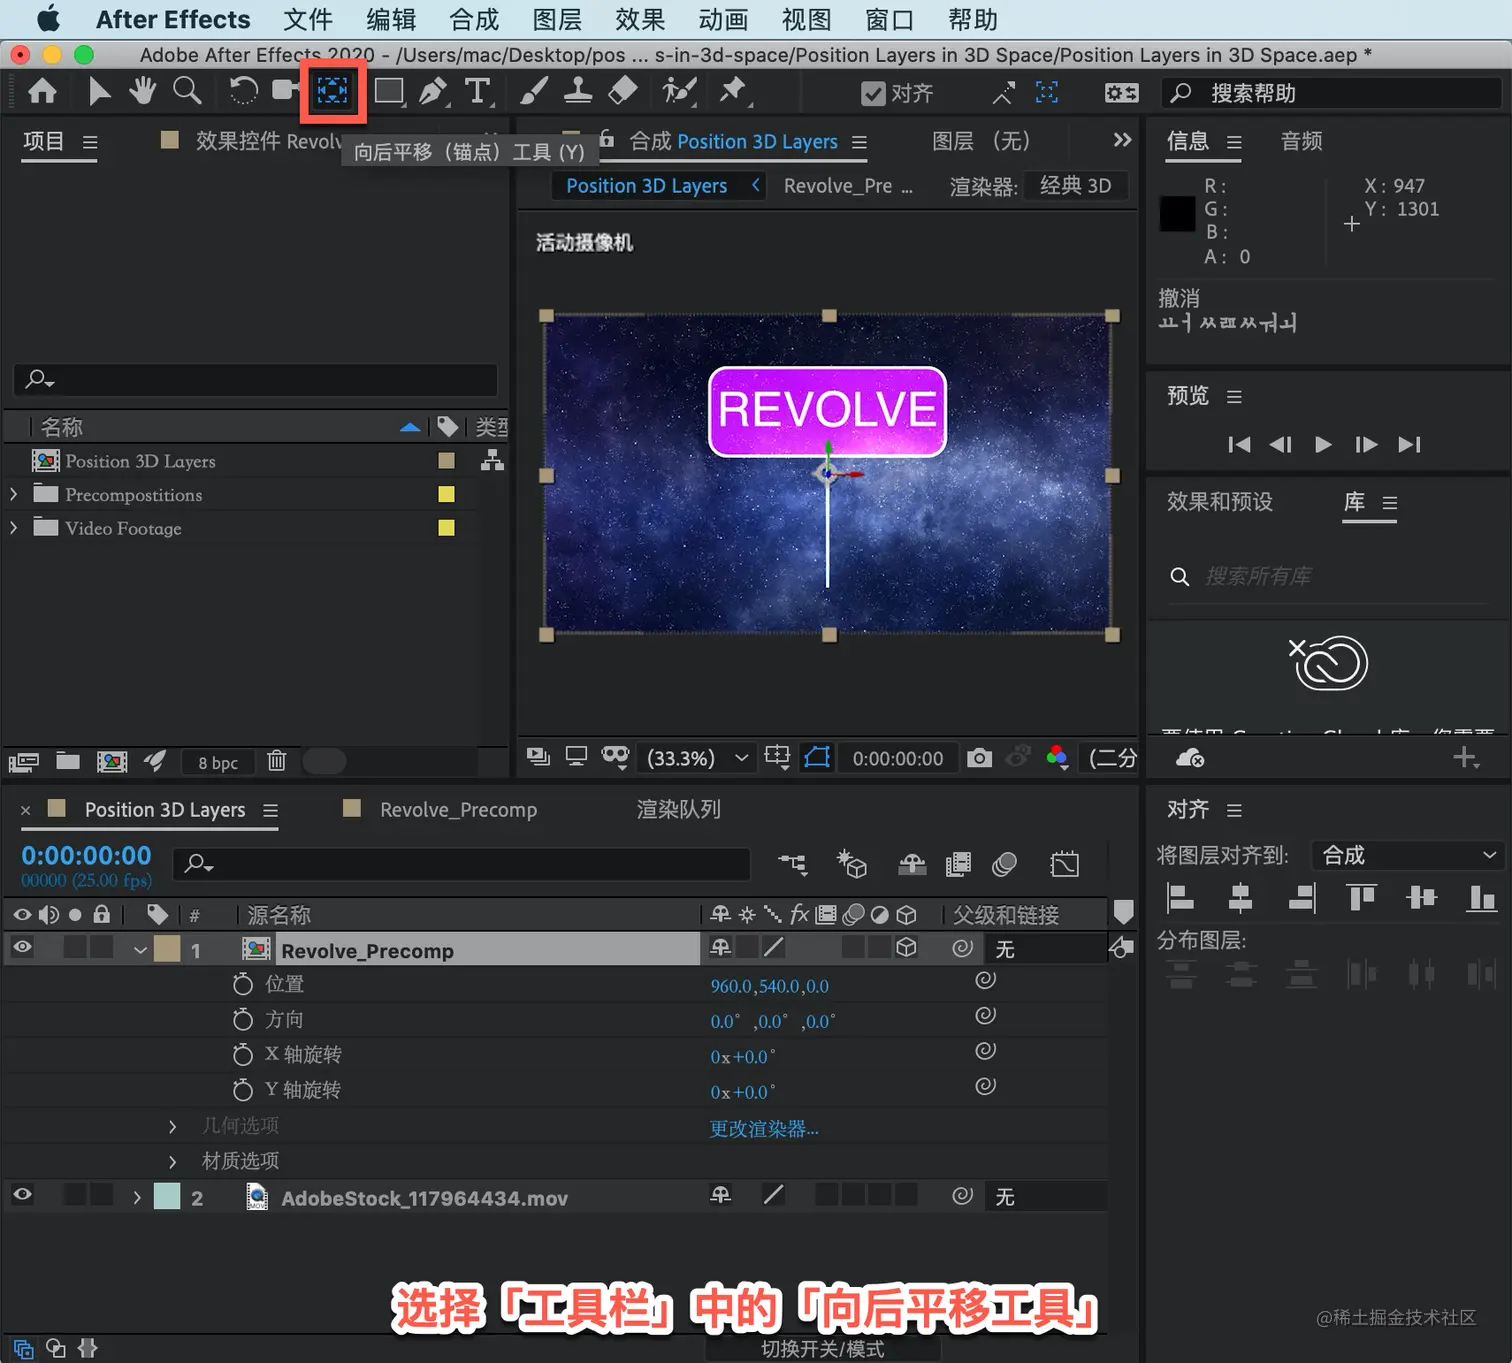
Task: Select the Pen tool
Action: tap(433, 92)
